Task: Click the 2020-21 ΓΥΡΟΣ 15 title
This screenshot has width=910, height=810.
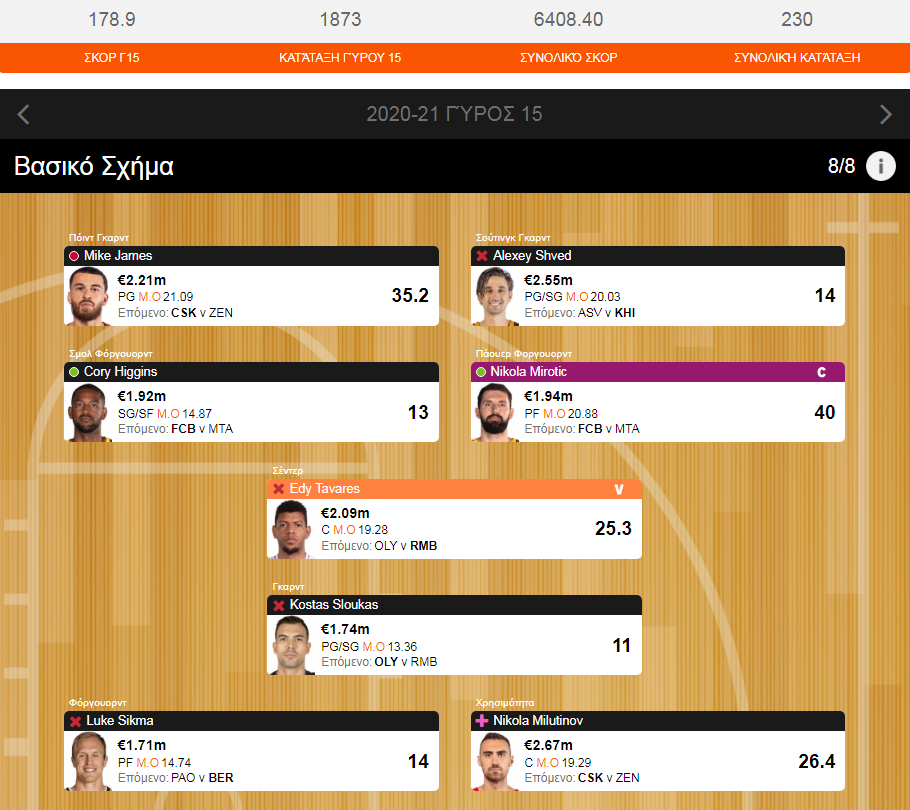Action: (454, 114)
